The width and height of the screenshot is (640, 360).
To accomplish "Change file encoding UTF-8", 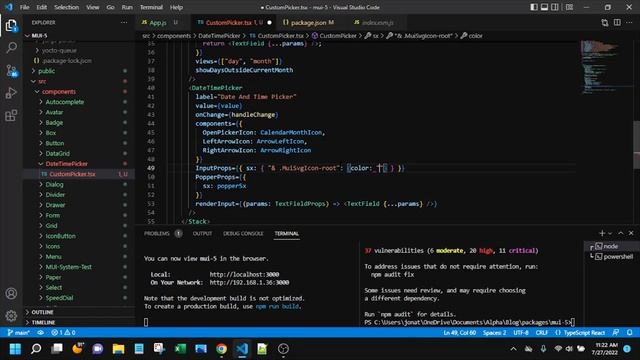I will click(x=521, y=333).
